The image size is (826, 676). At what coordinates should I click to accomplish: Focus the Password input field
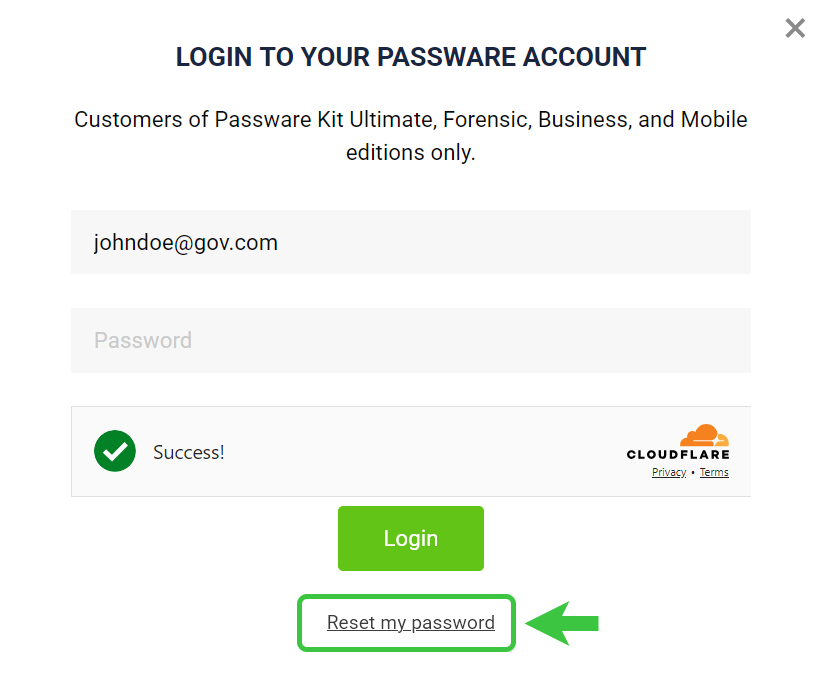tap(411, 340)
